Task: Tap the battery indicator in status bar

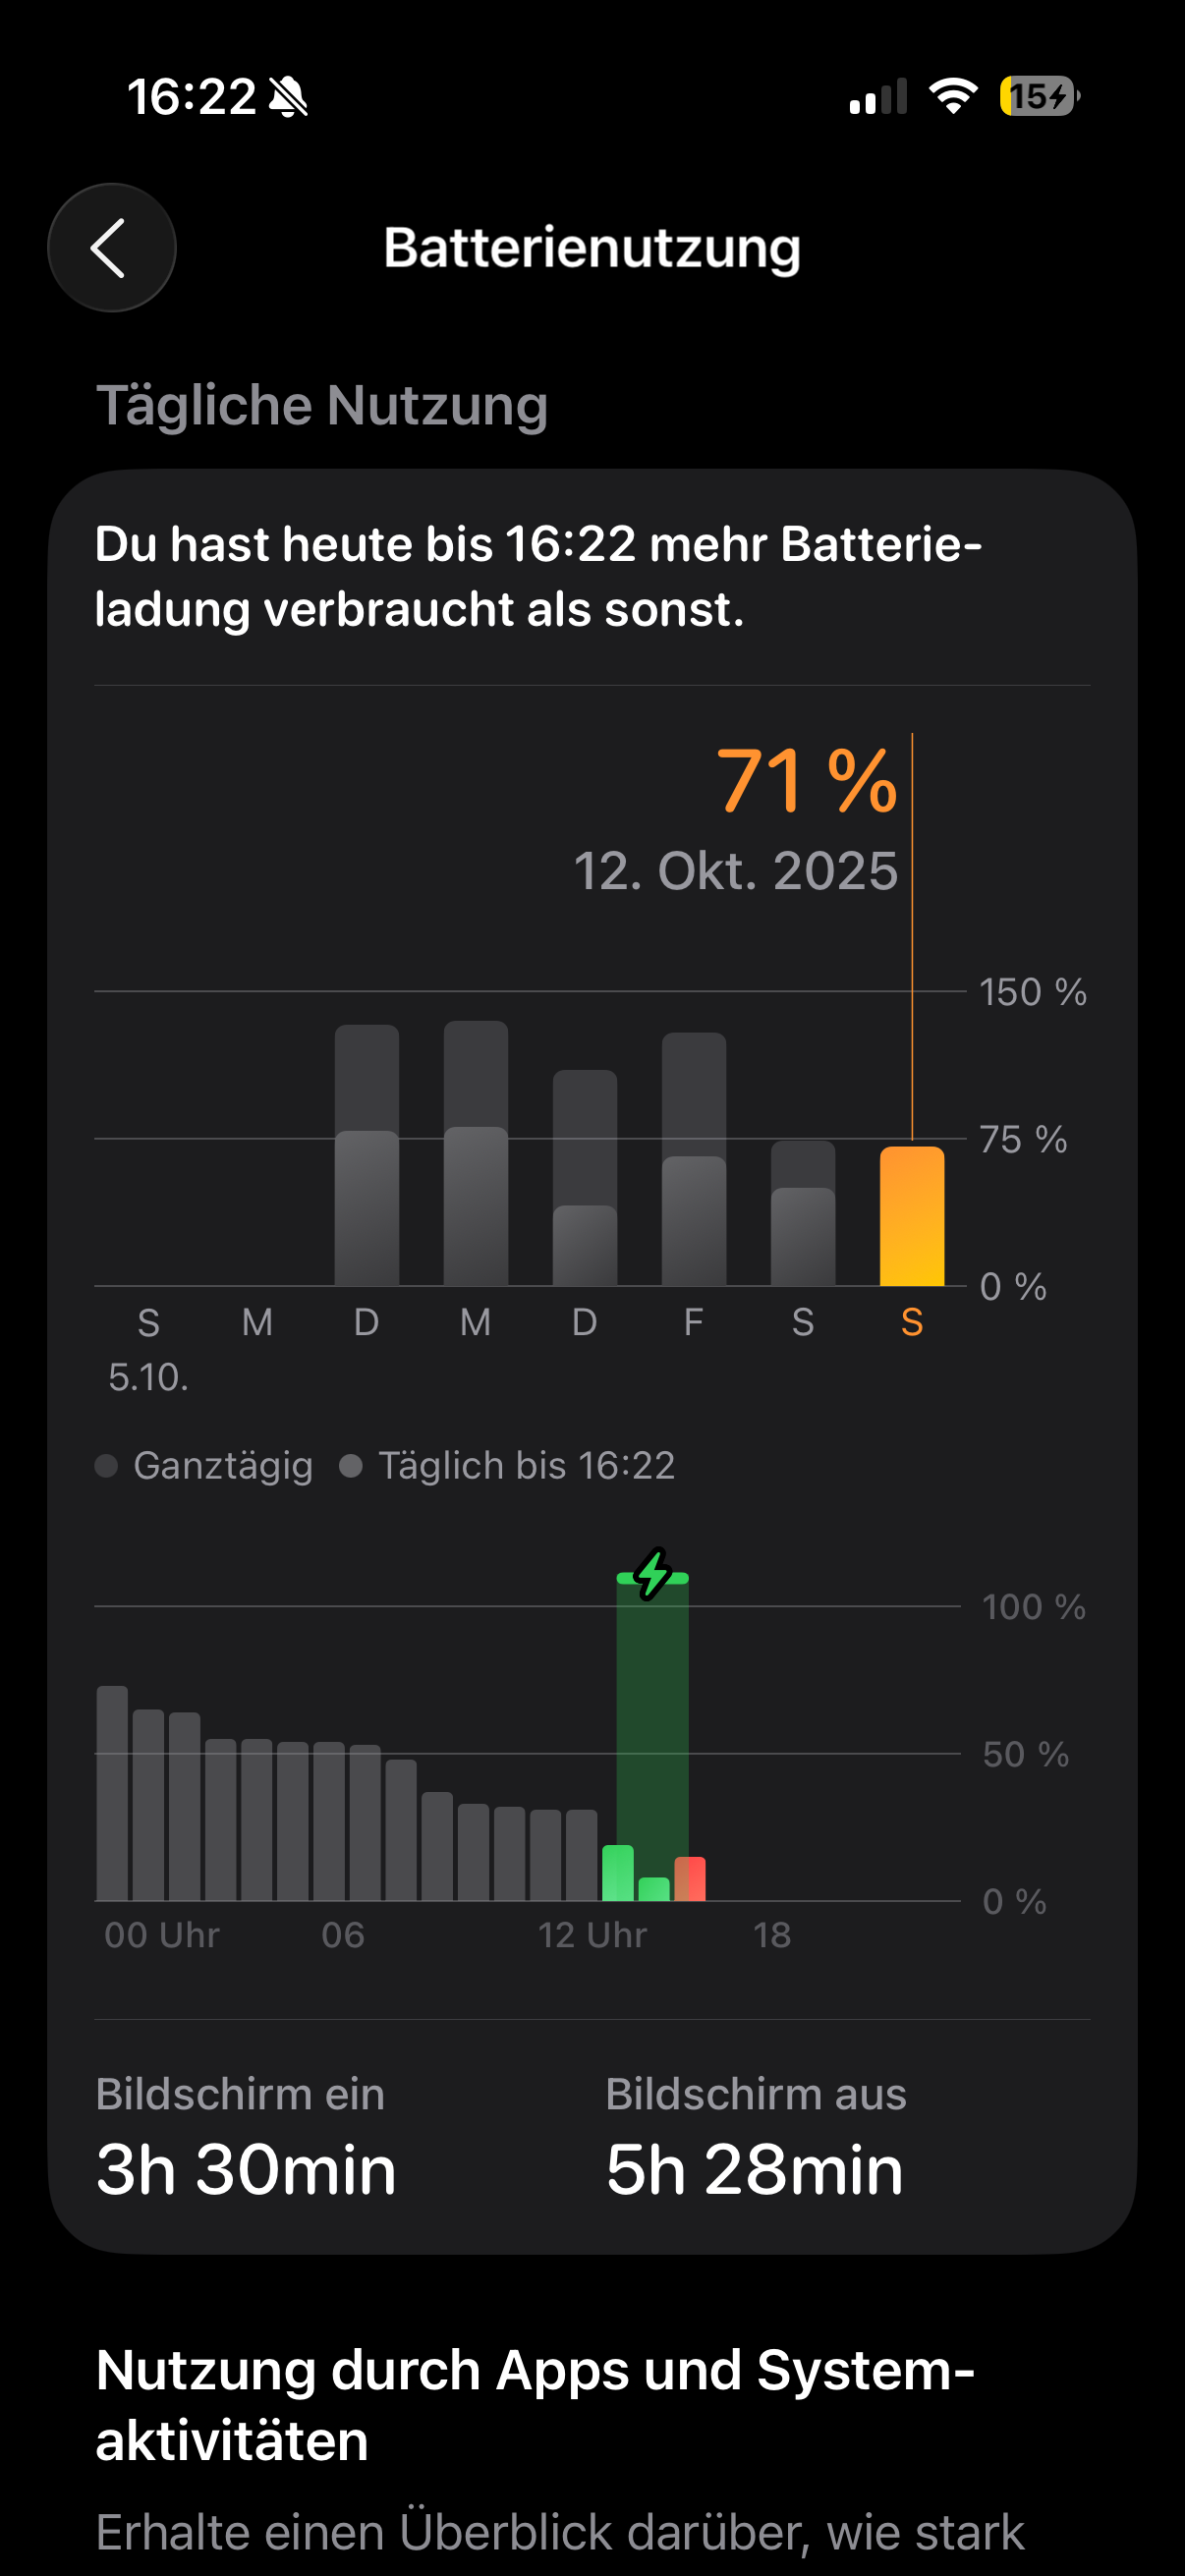Action: [x=1038, y=97]
